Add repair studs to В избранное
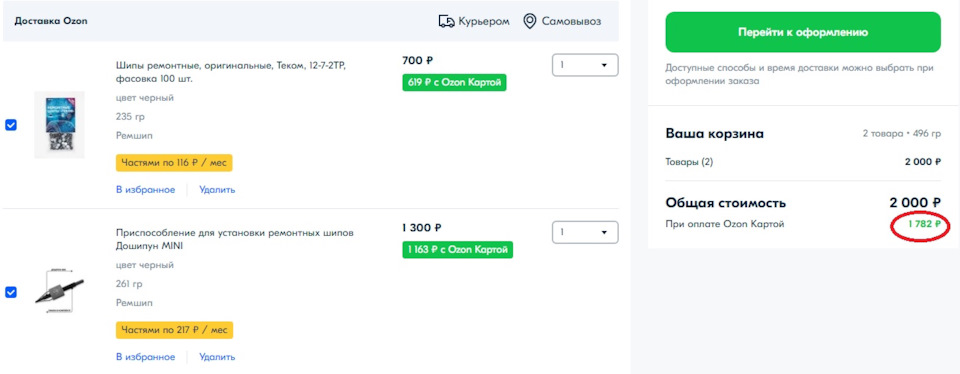The width and height of the screenshot is (960, 374). click(146, 190)
